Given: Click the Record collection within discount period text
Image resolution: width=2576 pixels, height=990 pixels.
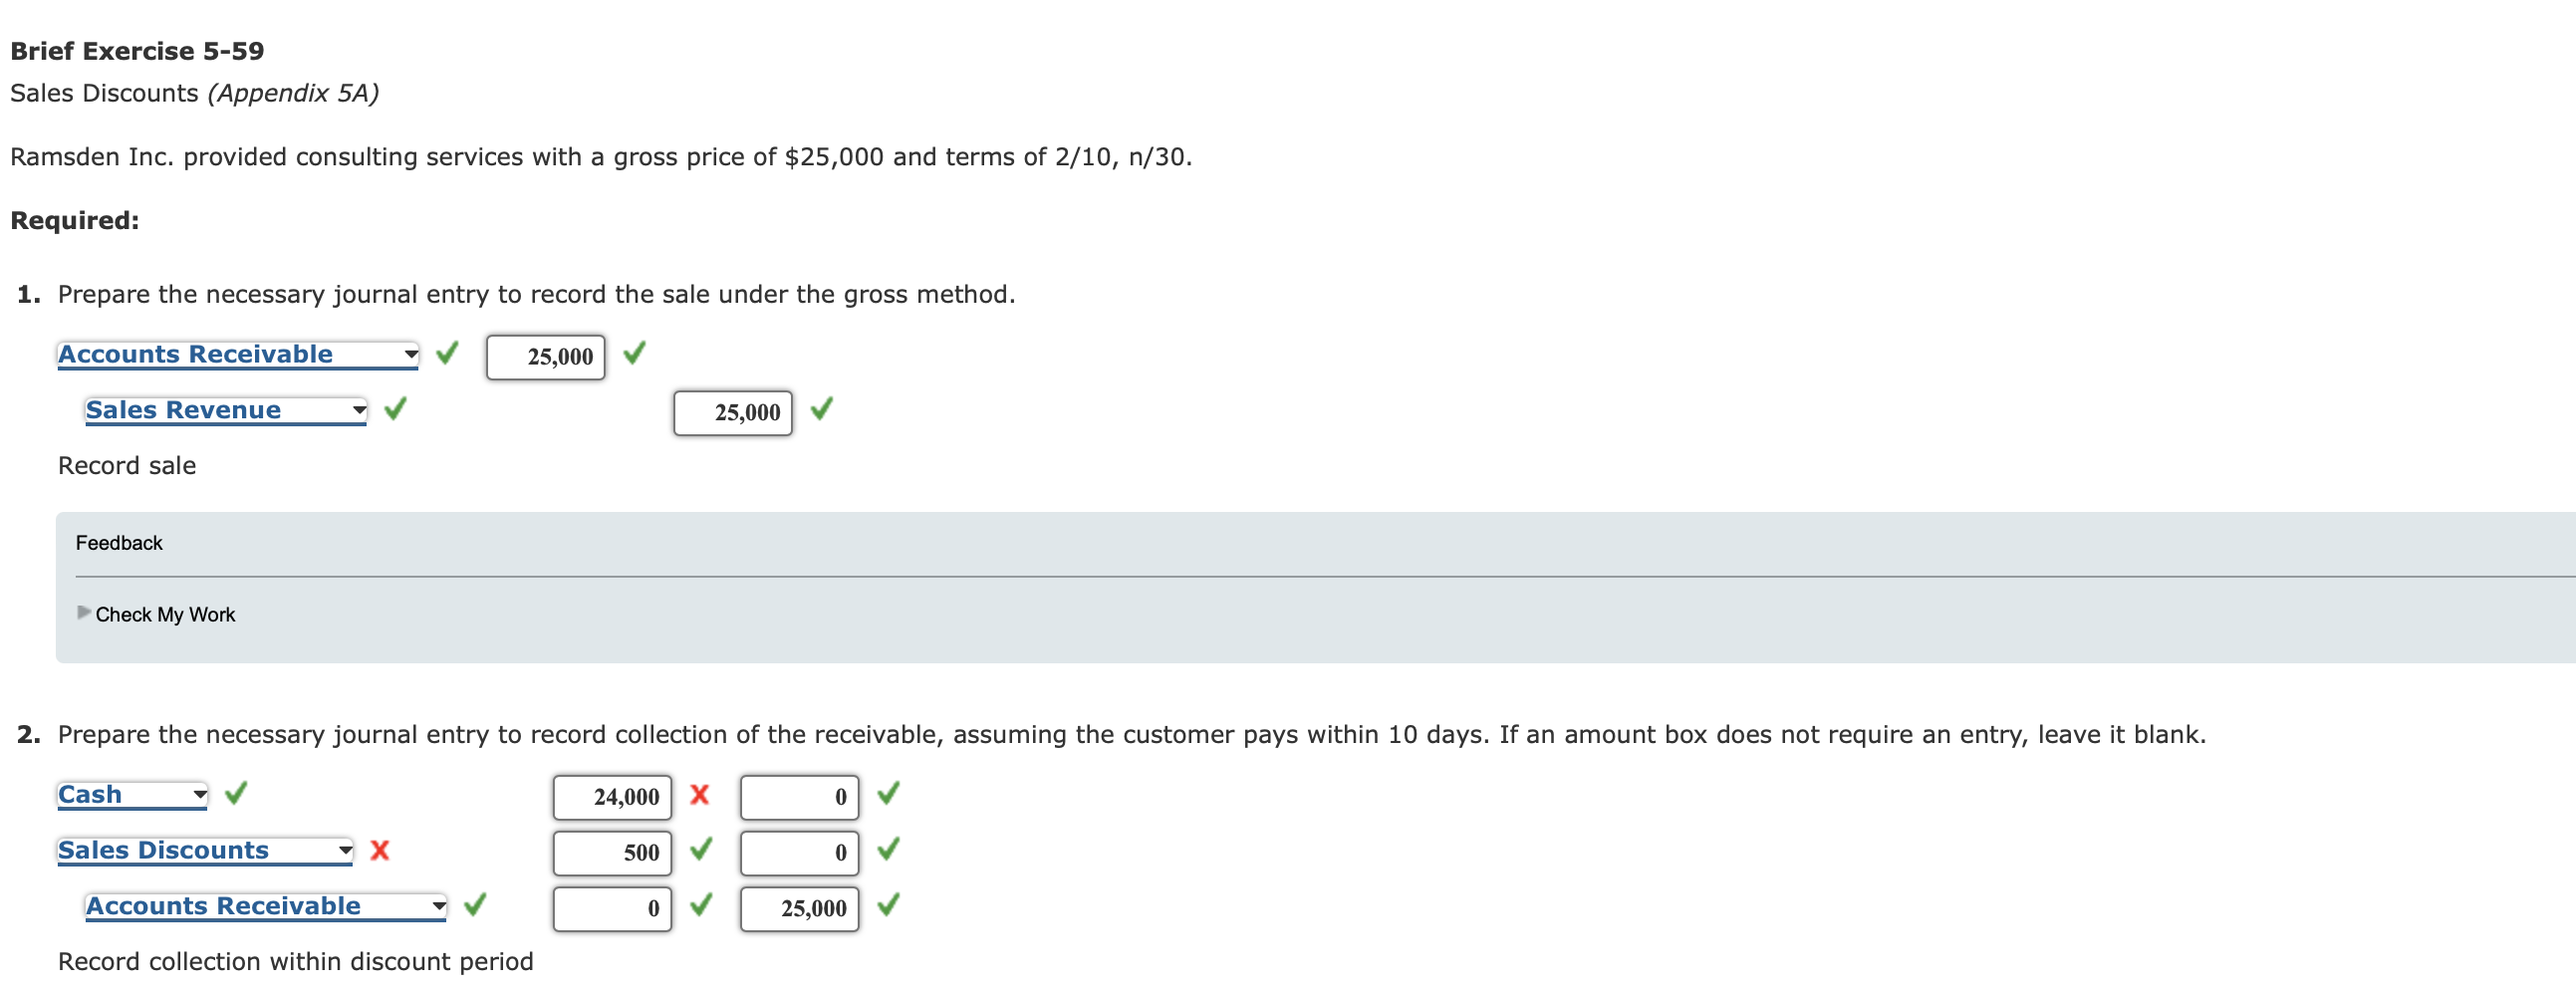Looking at the screenshot, I should click(296, 961).
